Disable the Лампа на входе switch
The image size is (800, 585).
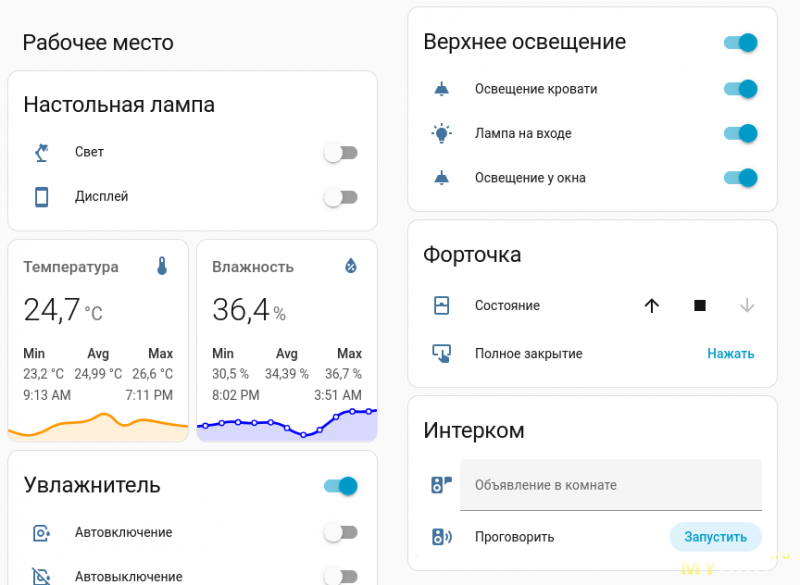[x=740, y=133]
